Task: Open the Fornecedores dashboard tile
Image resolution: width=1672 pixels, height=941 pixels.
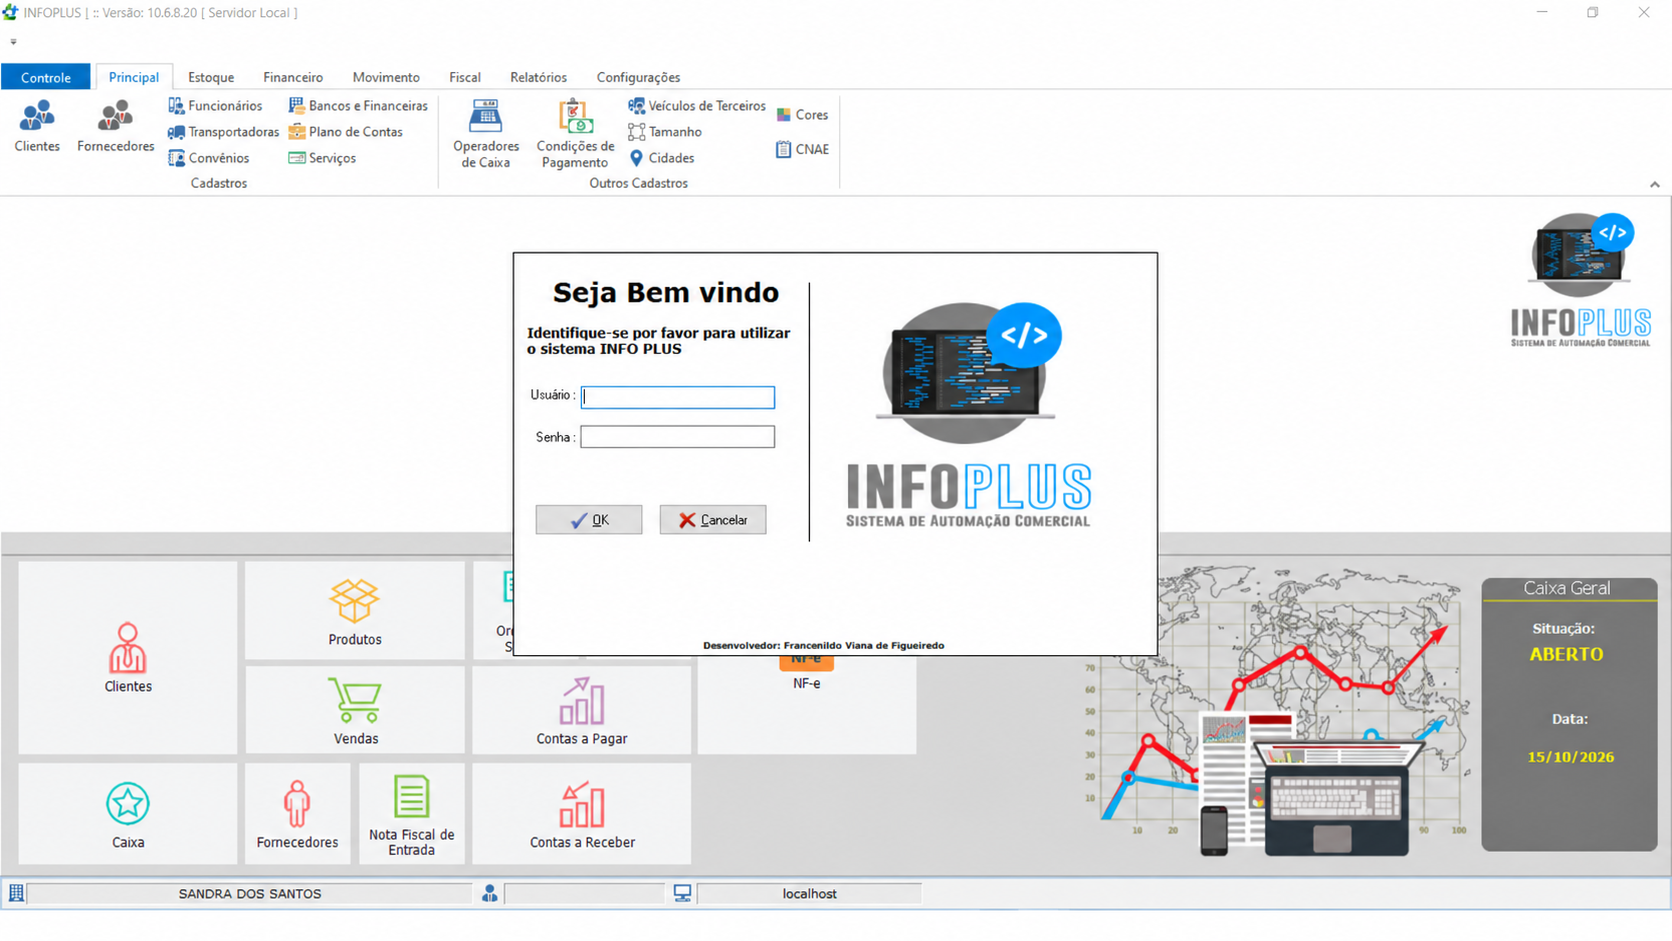Action: (297, 814)
